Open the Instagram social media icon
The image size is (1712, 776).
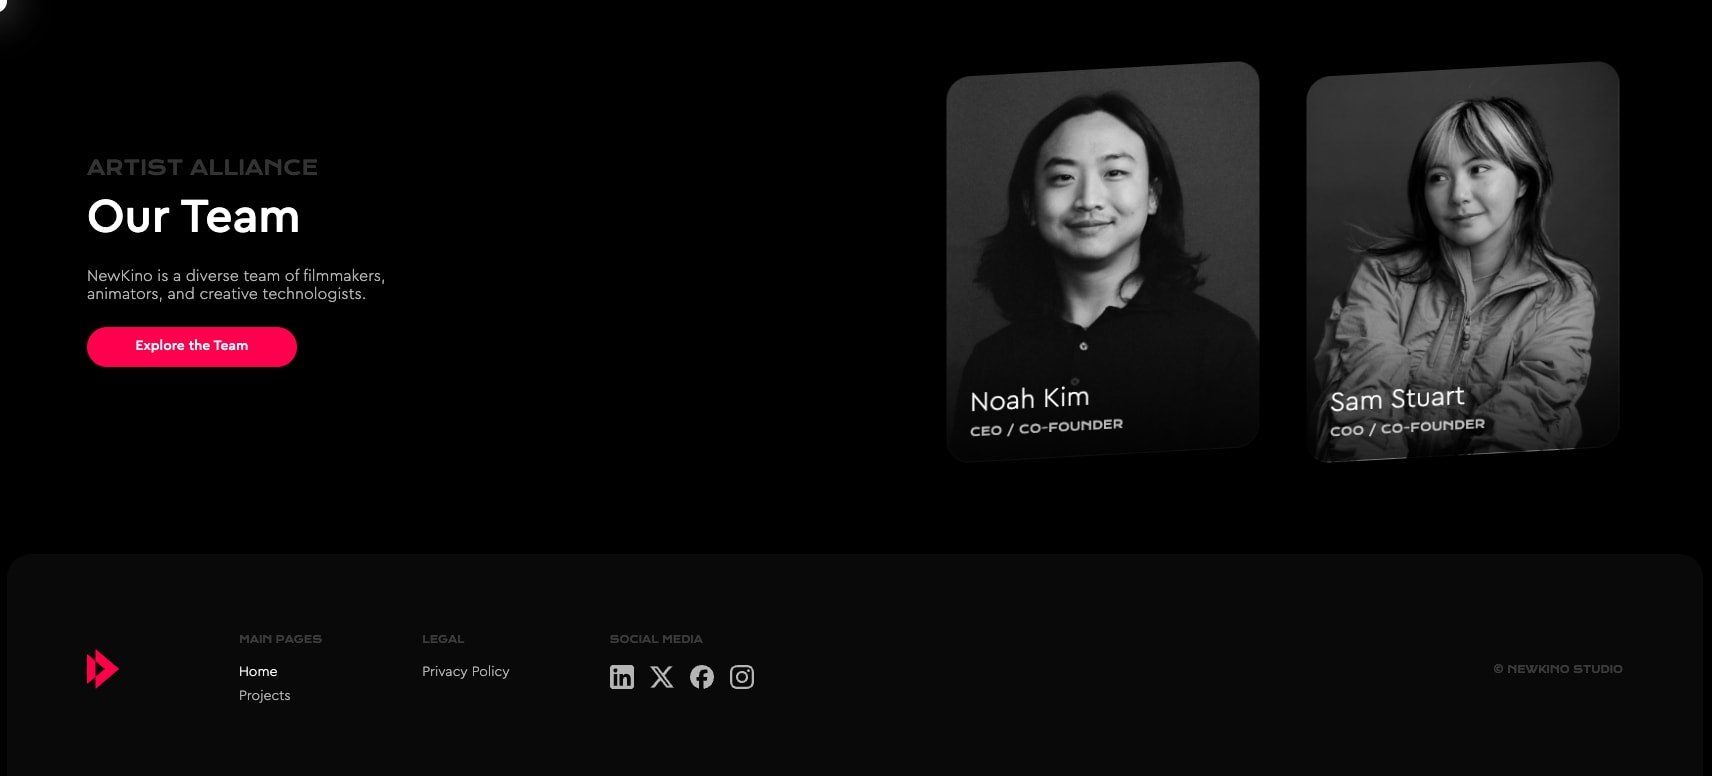pos(742,677)
